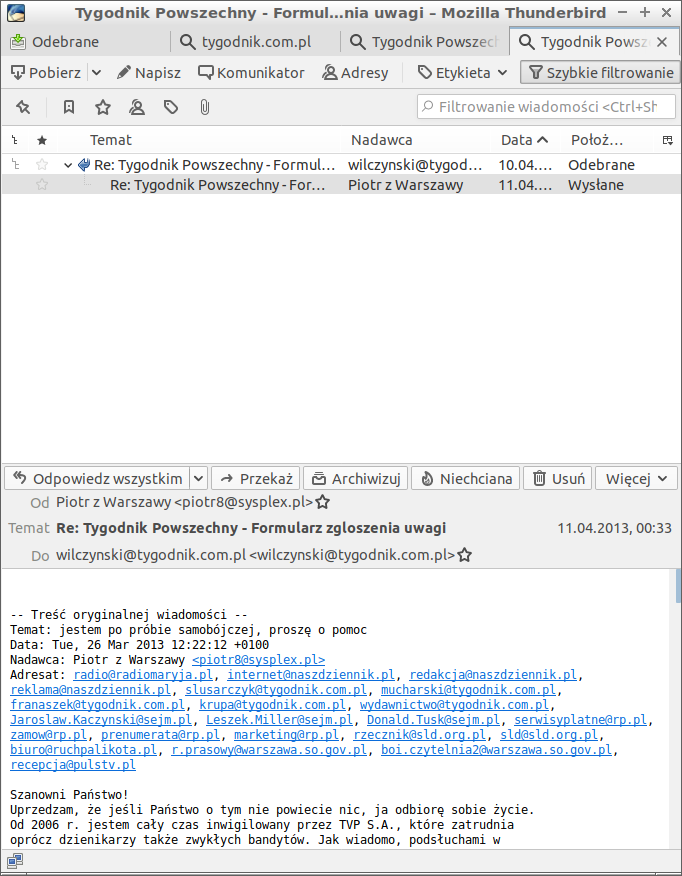Click the Odpowiedz wszystkim reply button

click(98, 478)
